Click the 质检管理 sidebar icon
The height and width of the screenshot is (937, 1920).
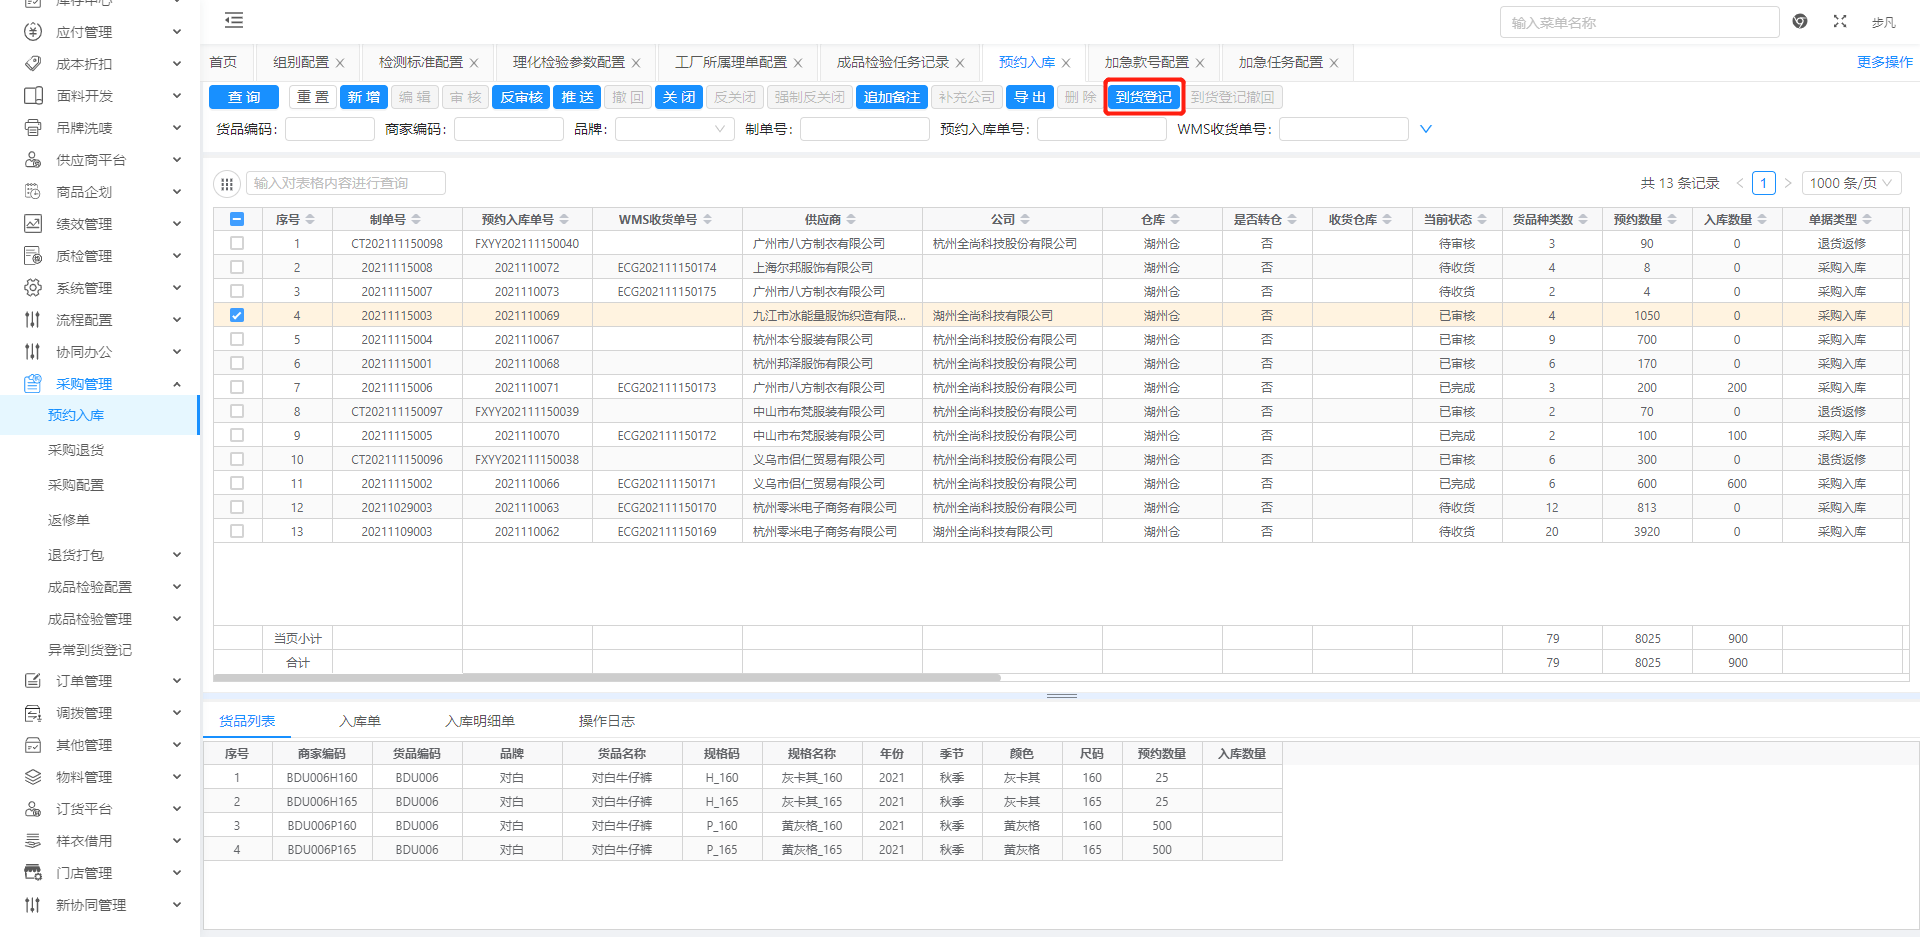(x=33, y=256)
